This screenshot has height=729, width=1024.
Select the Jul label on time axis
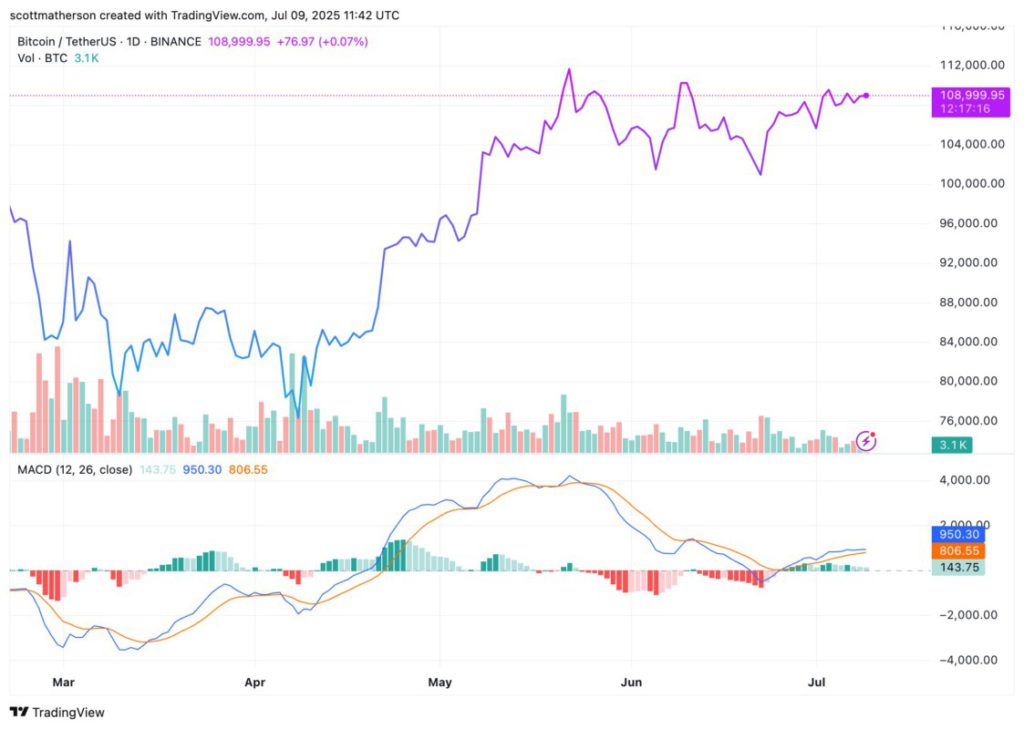pos(816,682)
